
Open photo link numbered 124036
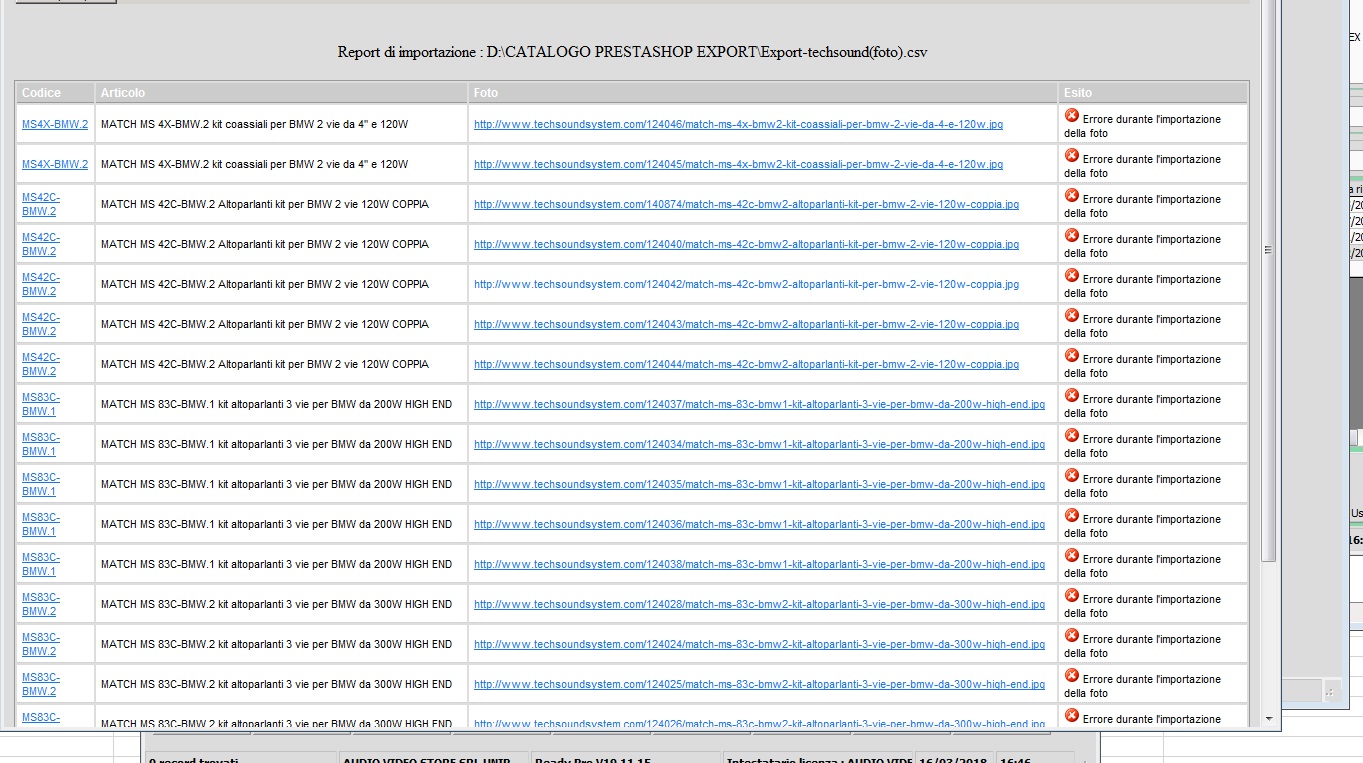click(759, 525)
